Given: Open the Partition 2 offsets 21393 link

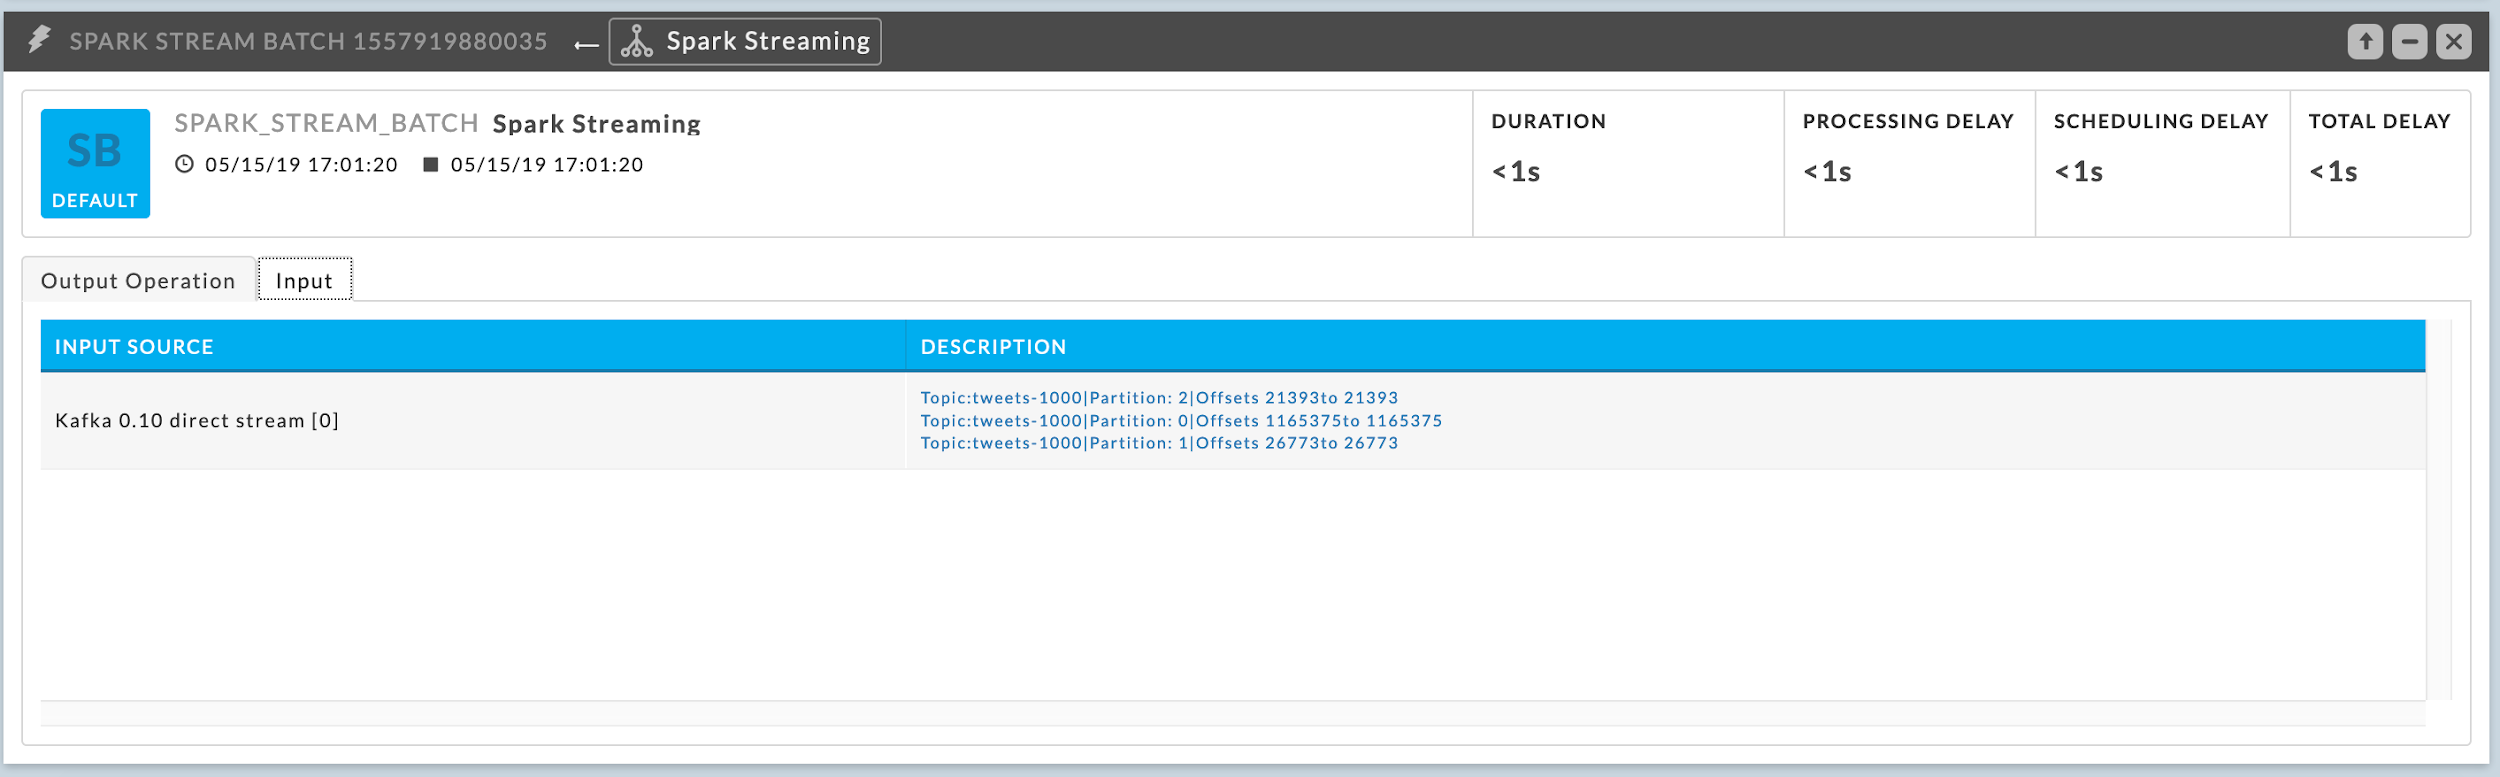Looking at the screenshot, I should pos(1159,398).
